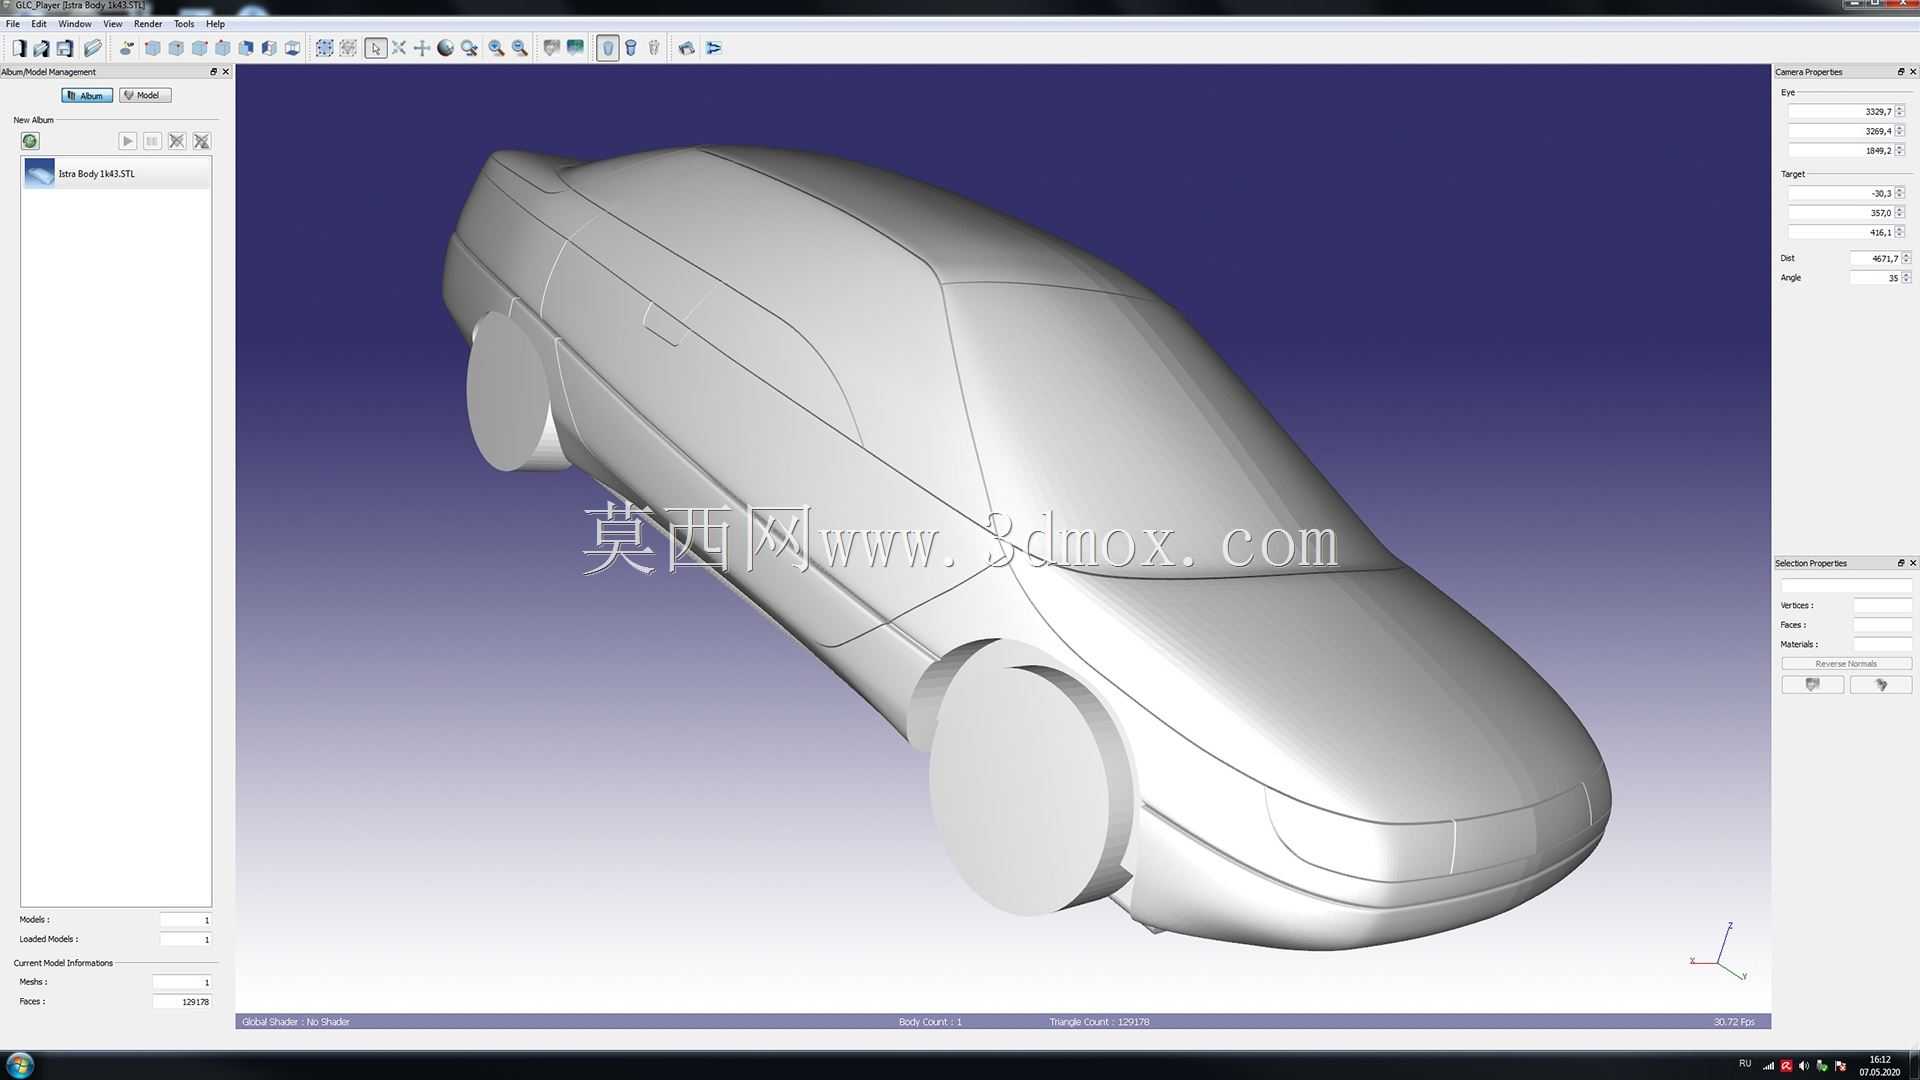Step the Target 357,0 spinner
The height and width of the screenshot is (1080, 1920).
[x=1900, y=212]
